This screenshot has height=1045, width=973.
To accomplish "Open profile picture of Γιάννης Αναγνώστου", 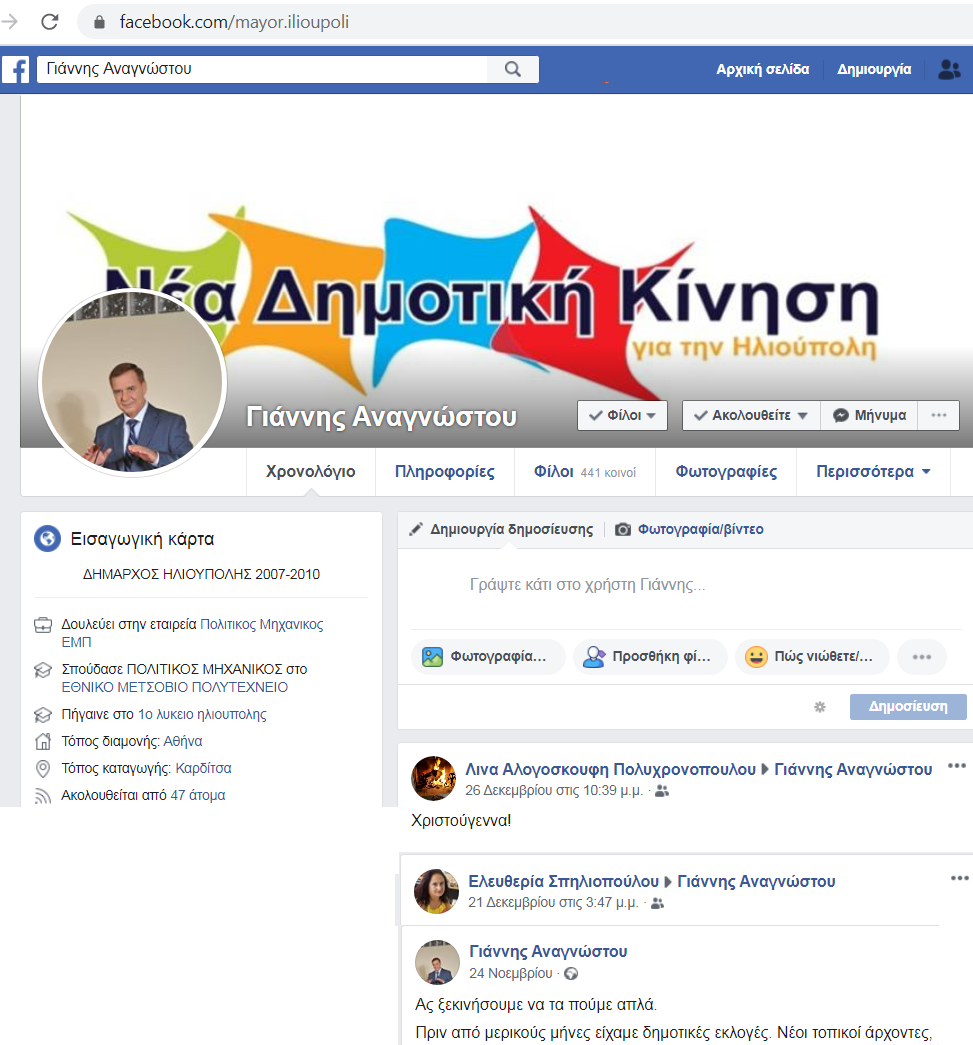I will (133, 383).
